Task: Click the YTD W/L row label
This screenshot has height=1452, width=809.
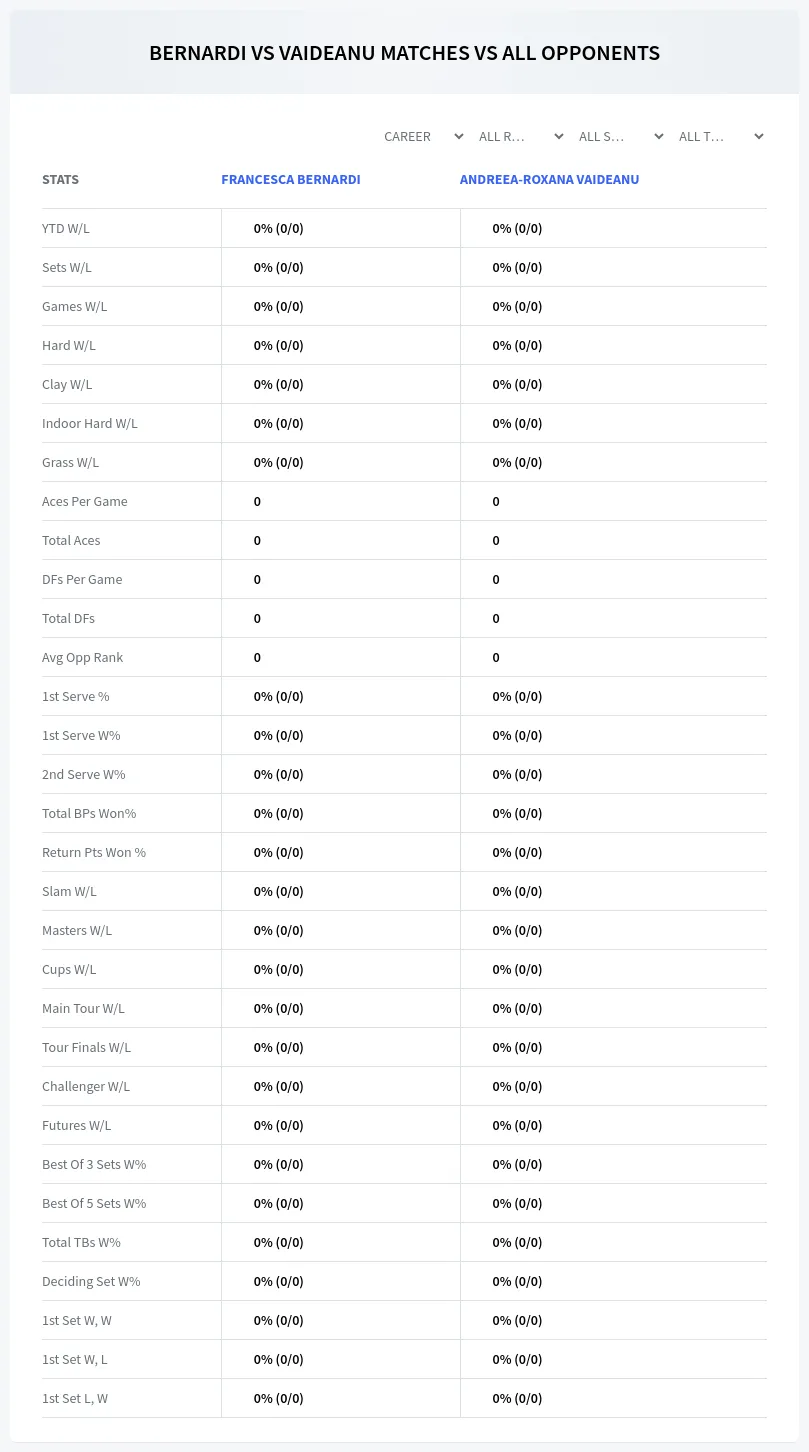Action: click(x=66, y=228)
